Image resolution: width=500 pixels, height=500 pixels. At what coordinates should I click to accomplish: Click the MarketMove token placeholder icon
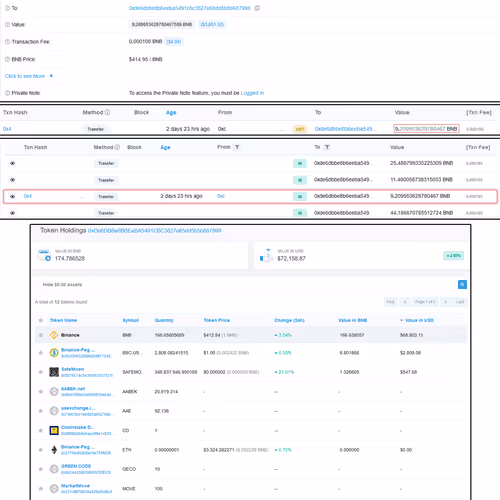(x=54, y=489)
